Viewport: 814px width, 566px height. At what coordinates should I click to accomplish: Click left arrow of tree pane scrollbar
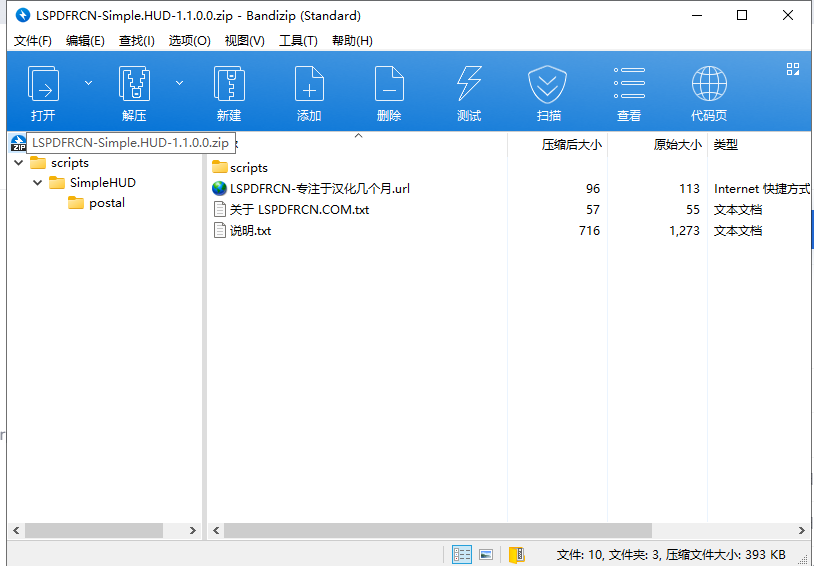16,530
